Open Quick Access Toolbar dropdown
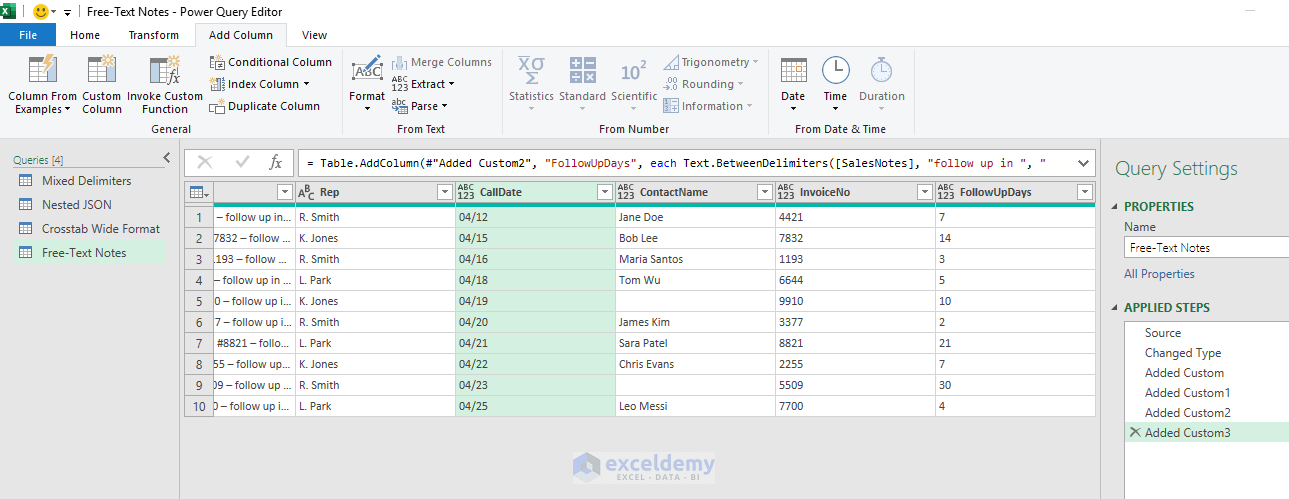The width and height of the screenshot is (1289, 499). click(x=68, y=12)
